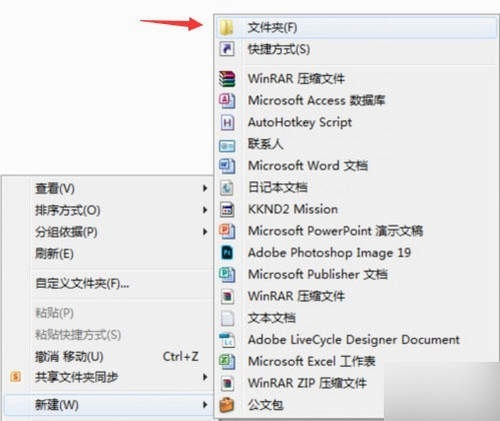Expand the 排序方式(O) submenu arrow
Screen dimensions: 500x421
point(205,210)
